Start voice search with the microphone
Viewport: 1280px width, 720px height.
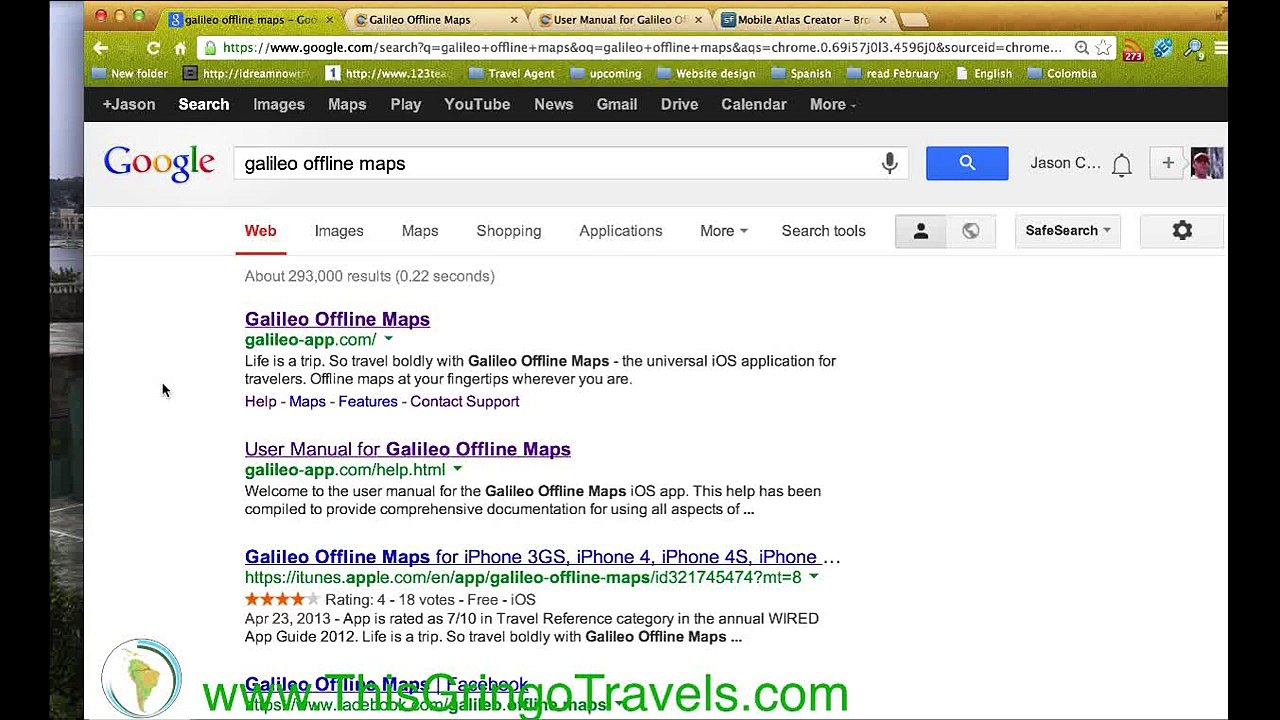tap(889, 163)
